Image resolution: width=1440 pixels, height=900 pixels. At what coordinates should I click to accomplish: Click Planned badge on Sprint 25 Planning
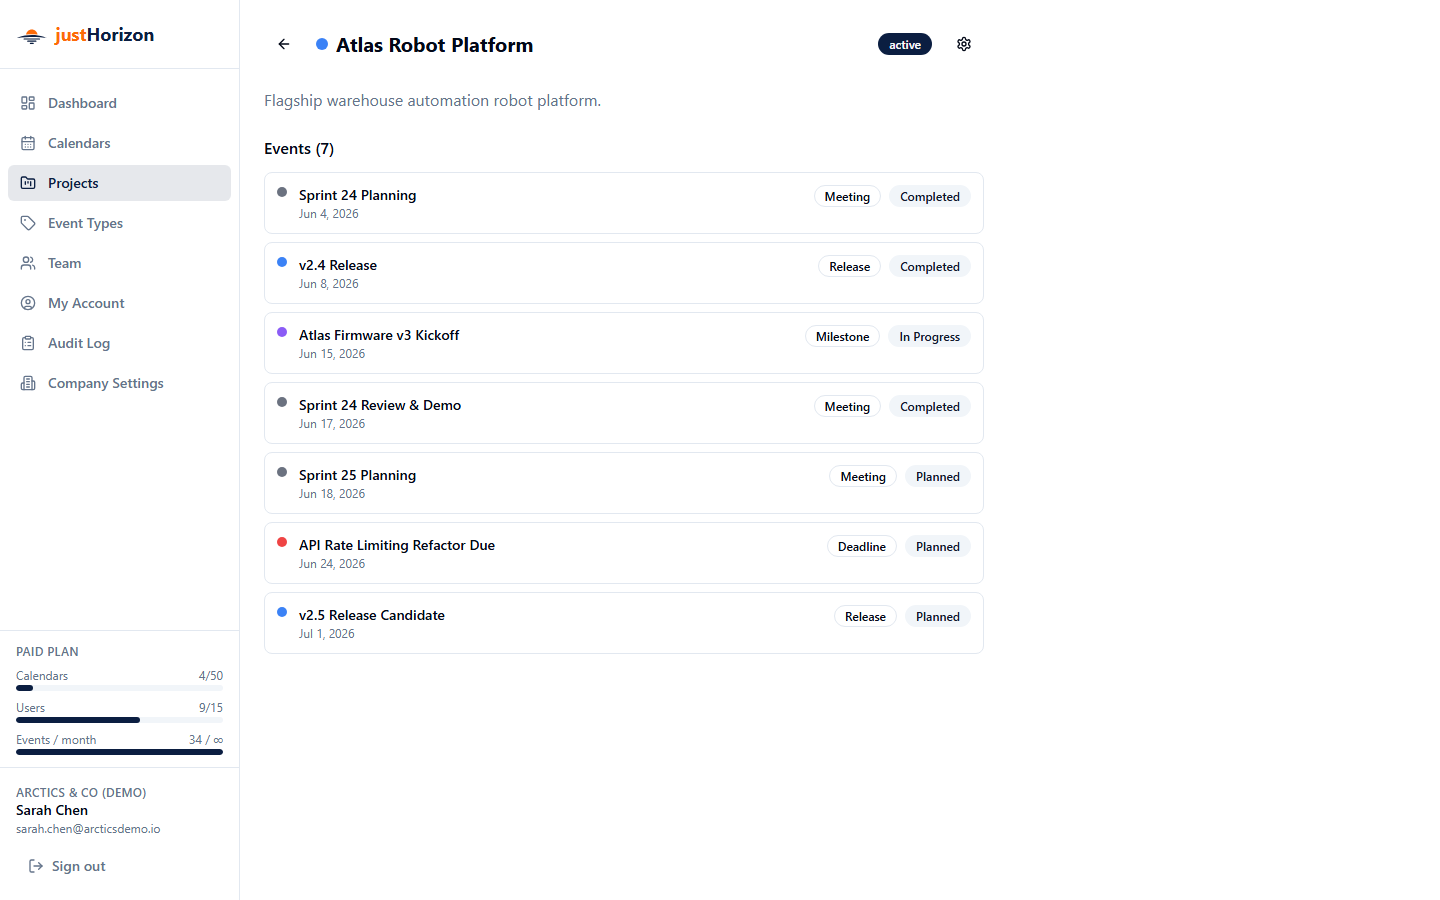(938, 477)
